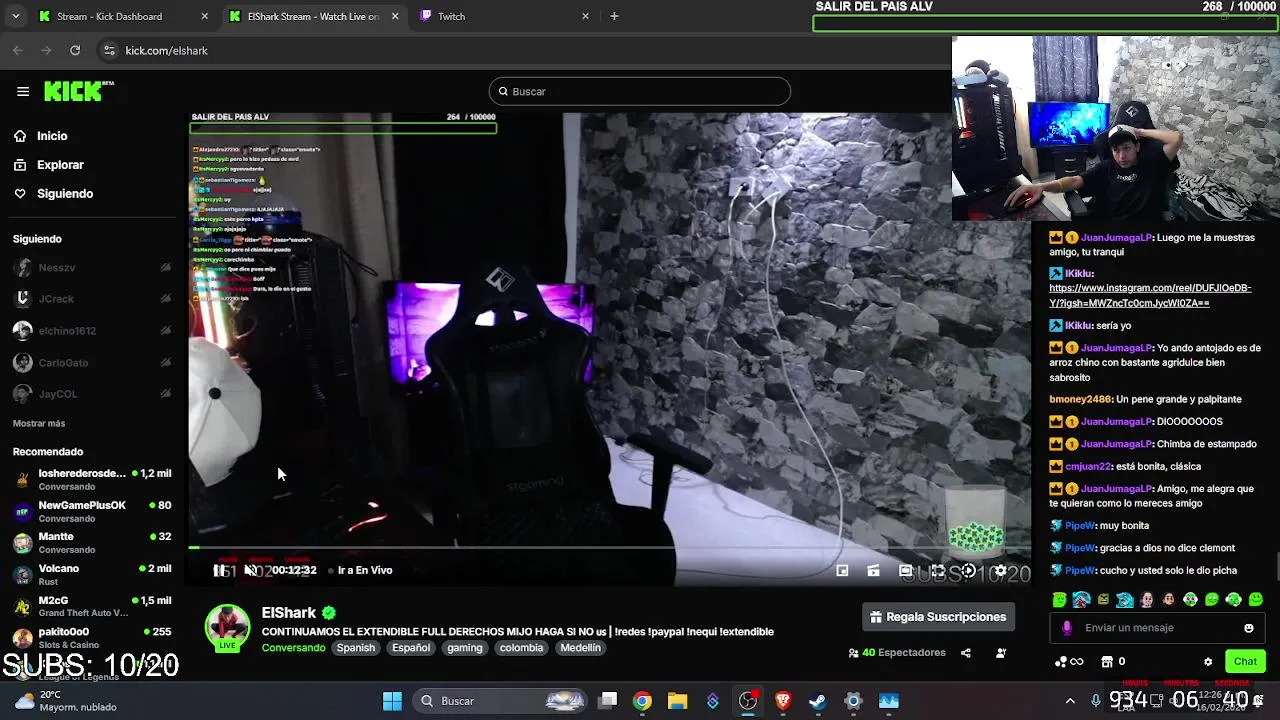This screenshot has height=720, width=1280.
Task: Click bmoney2486 username in chat
Action: (1080, 400)
